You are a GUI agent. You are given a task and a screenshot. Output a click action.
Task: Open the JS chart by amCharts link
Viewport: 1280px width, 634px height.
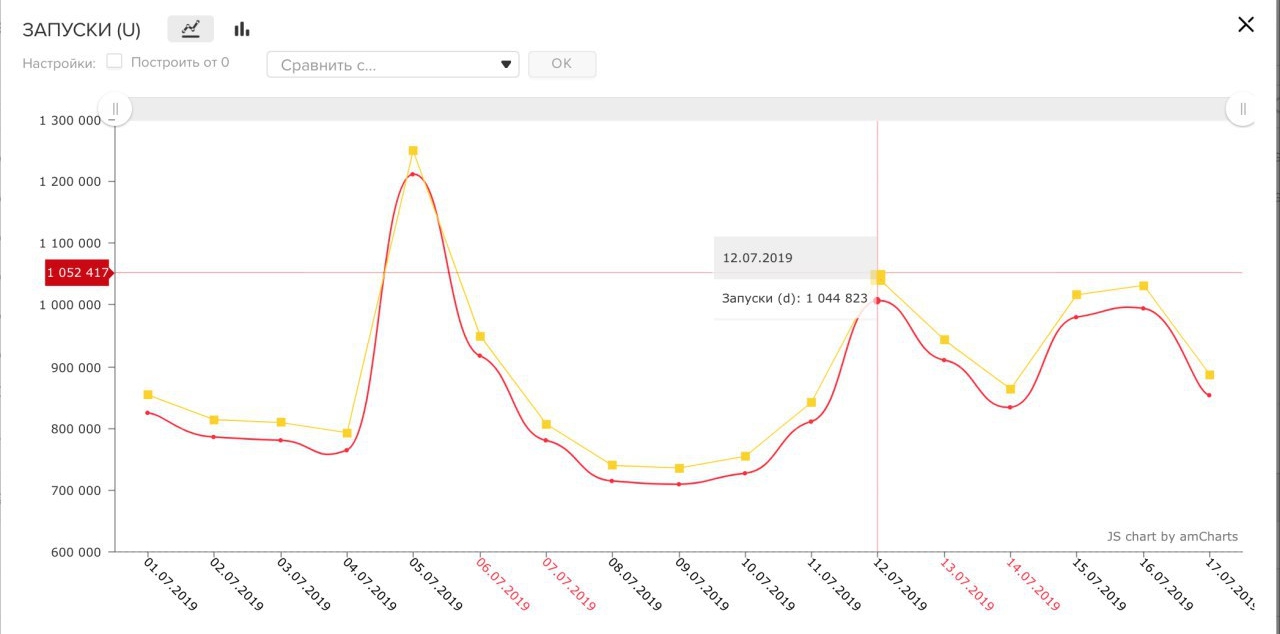click(1172, 537)
